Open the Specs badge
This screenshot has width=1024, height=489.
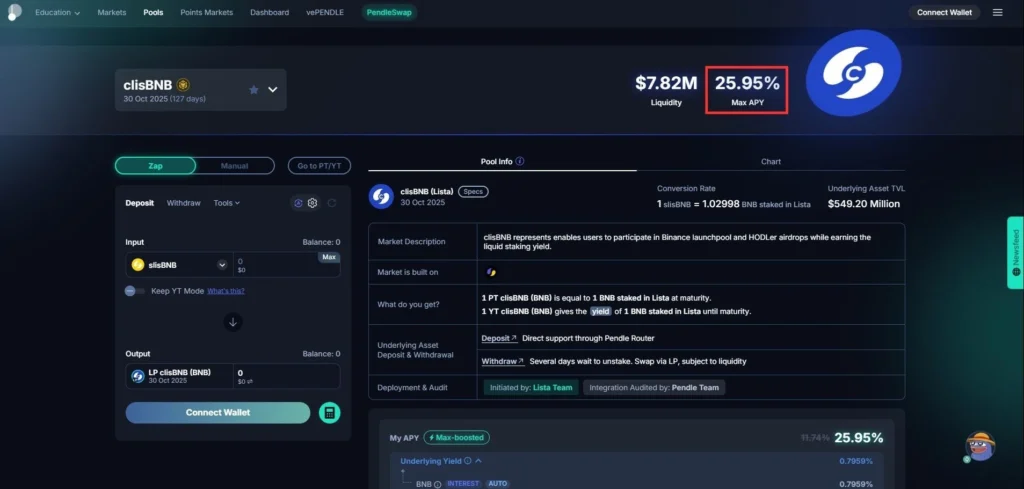[x=473, y=192]
